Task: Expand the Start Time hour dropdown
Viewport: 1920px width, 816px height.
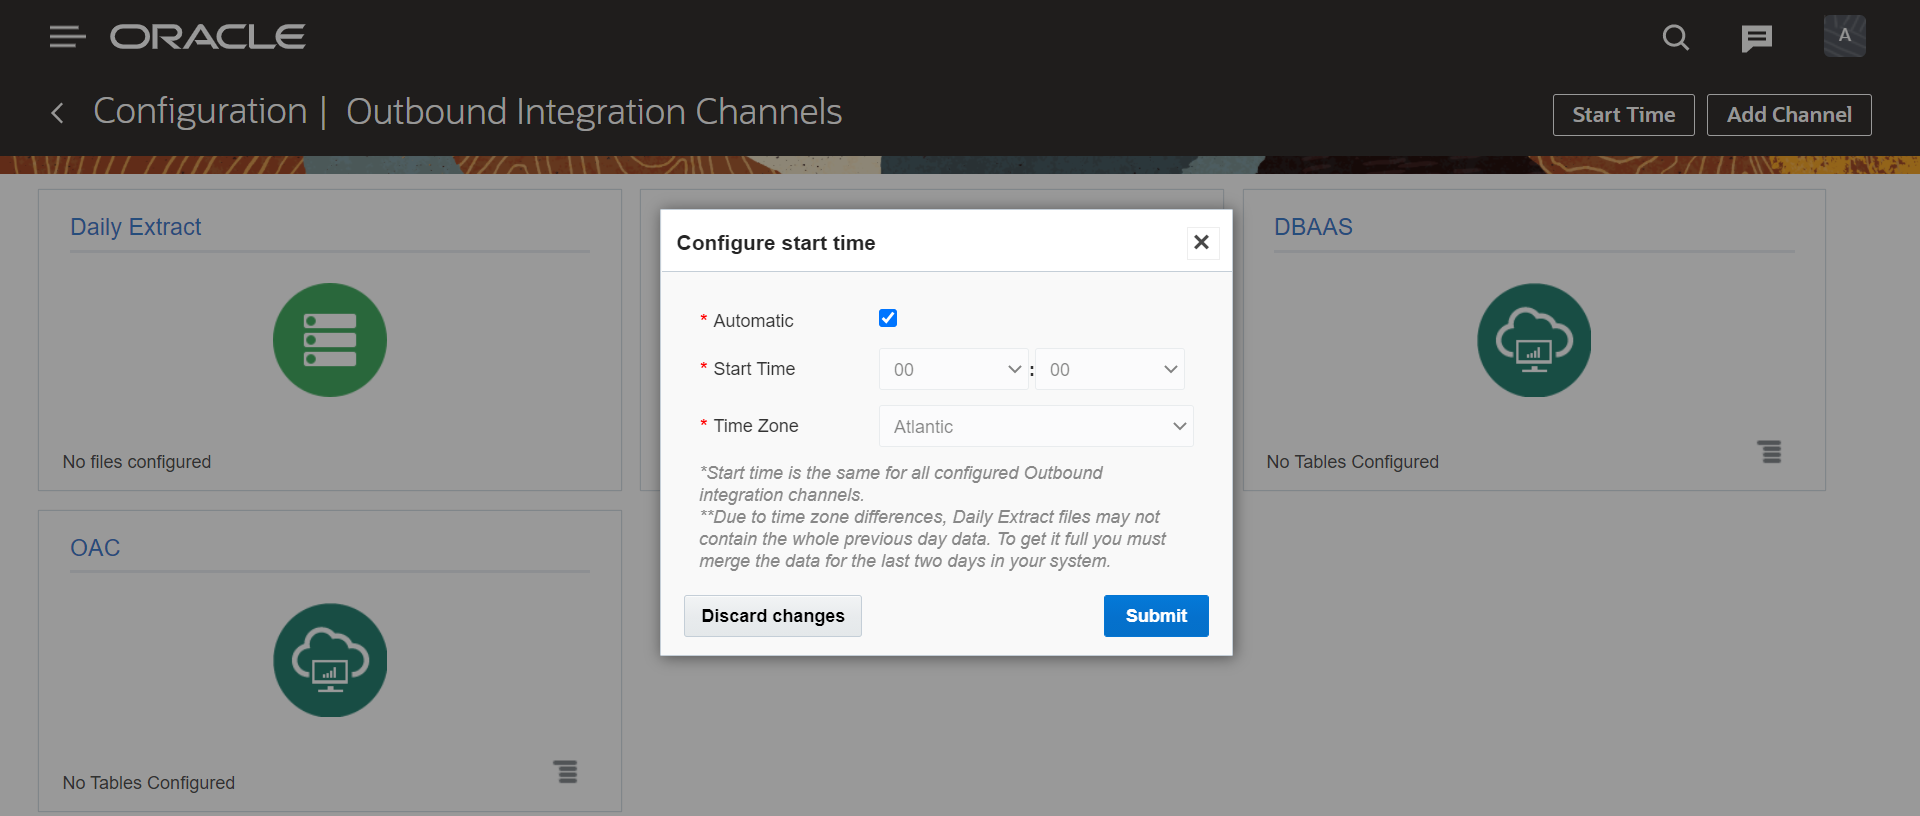Action: tap(953, 369)
